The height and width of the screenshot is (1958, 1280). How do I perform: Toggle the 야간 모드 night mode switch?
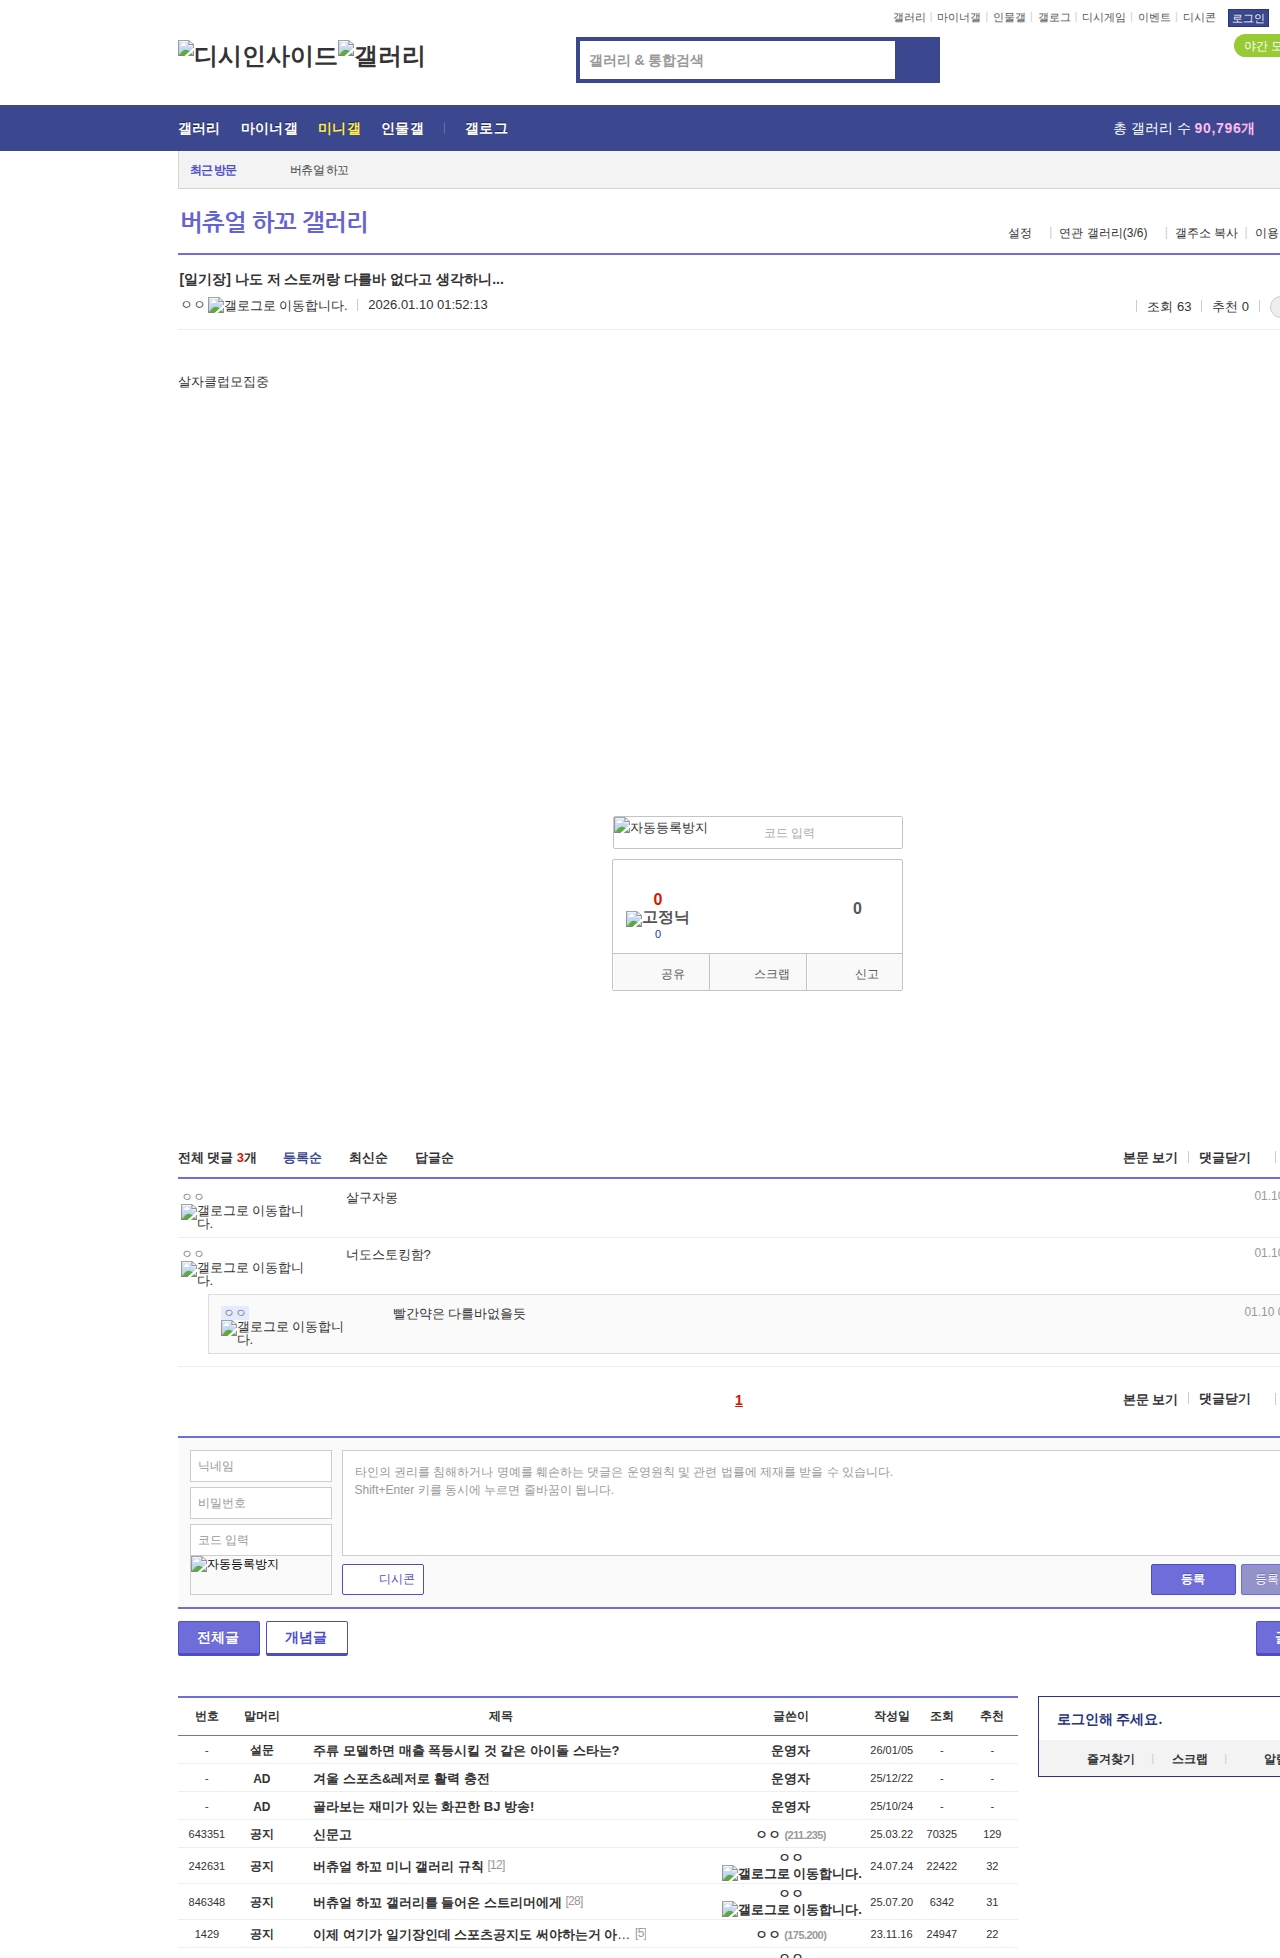(1258, 46)
